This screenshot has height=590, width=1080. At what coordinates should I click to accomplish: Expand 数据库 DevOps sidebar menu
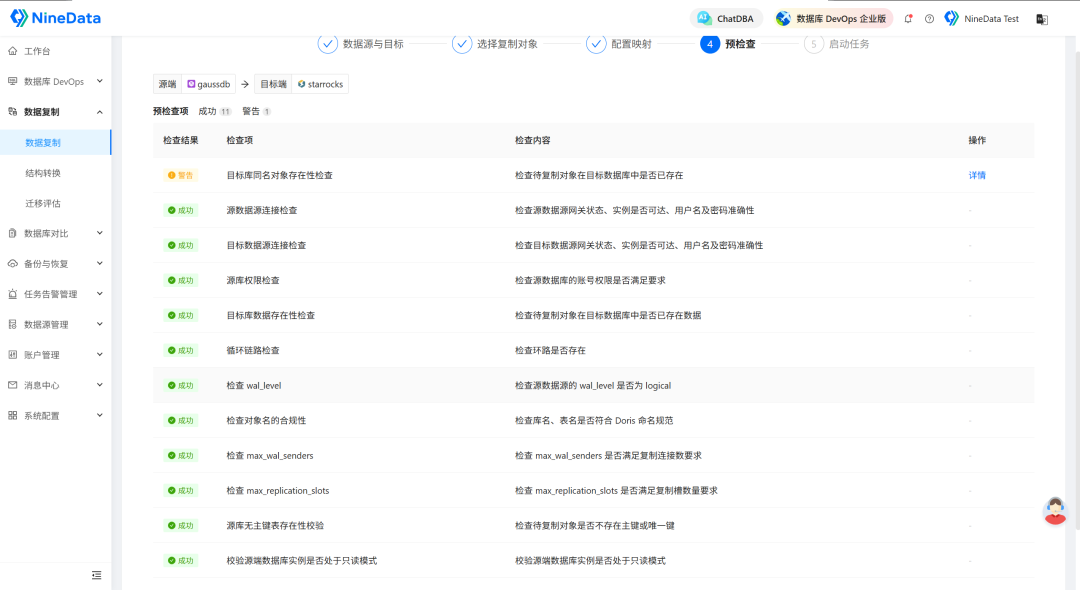coord(55,81)
